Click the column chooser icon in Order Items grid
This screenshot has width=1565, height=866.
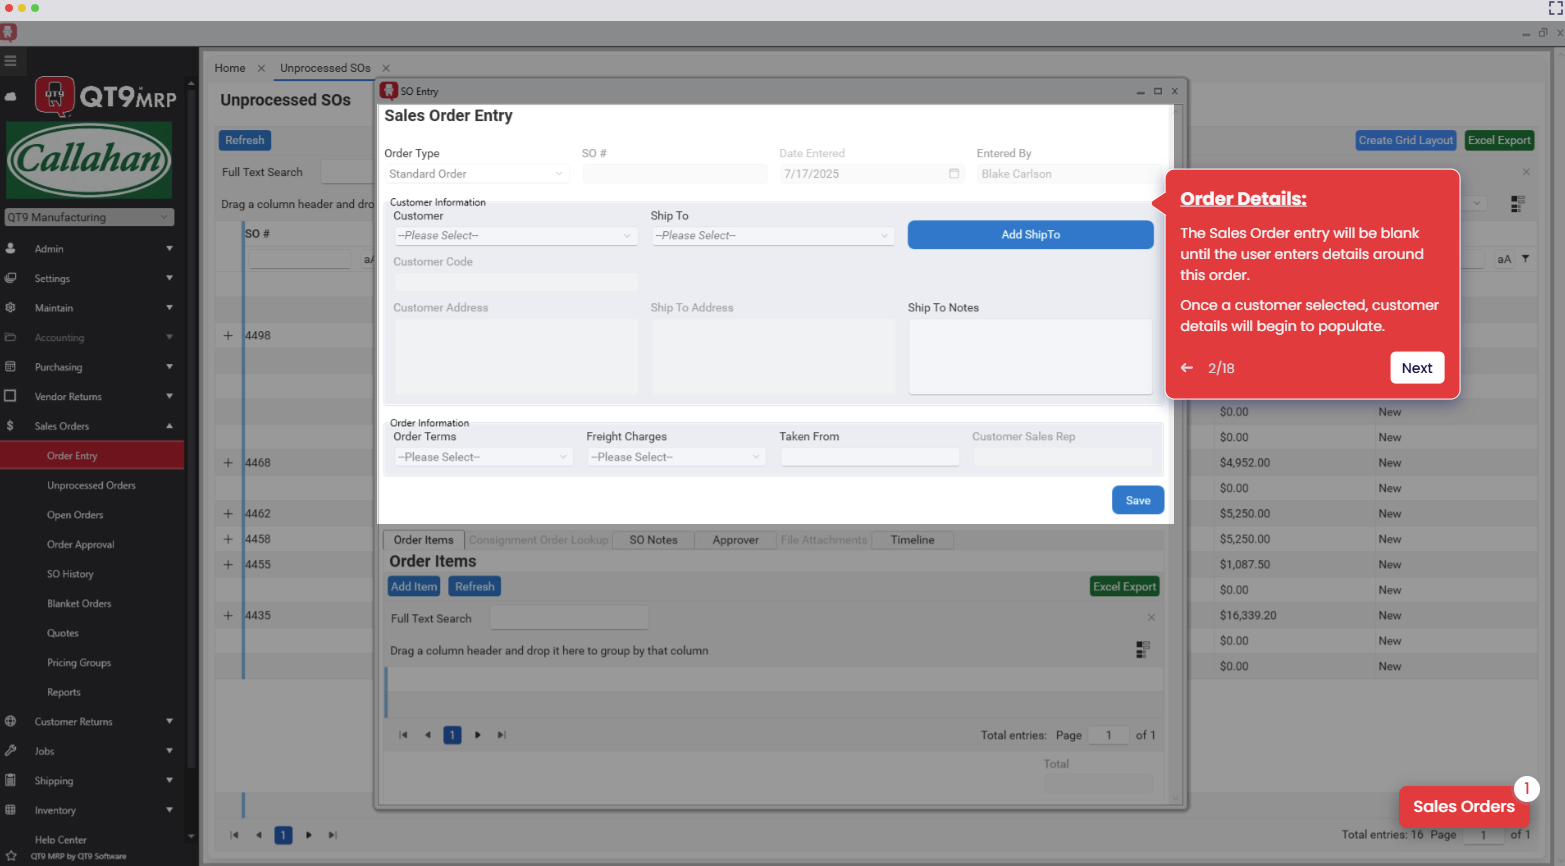coord(1143,650)
